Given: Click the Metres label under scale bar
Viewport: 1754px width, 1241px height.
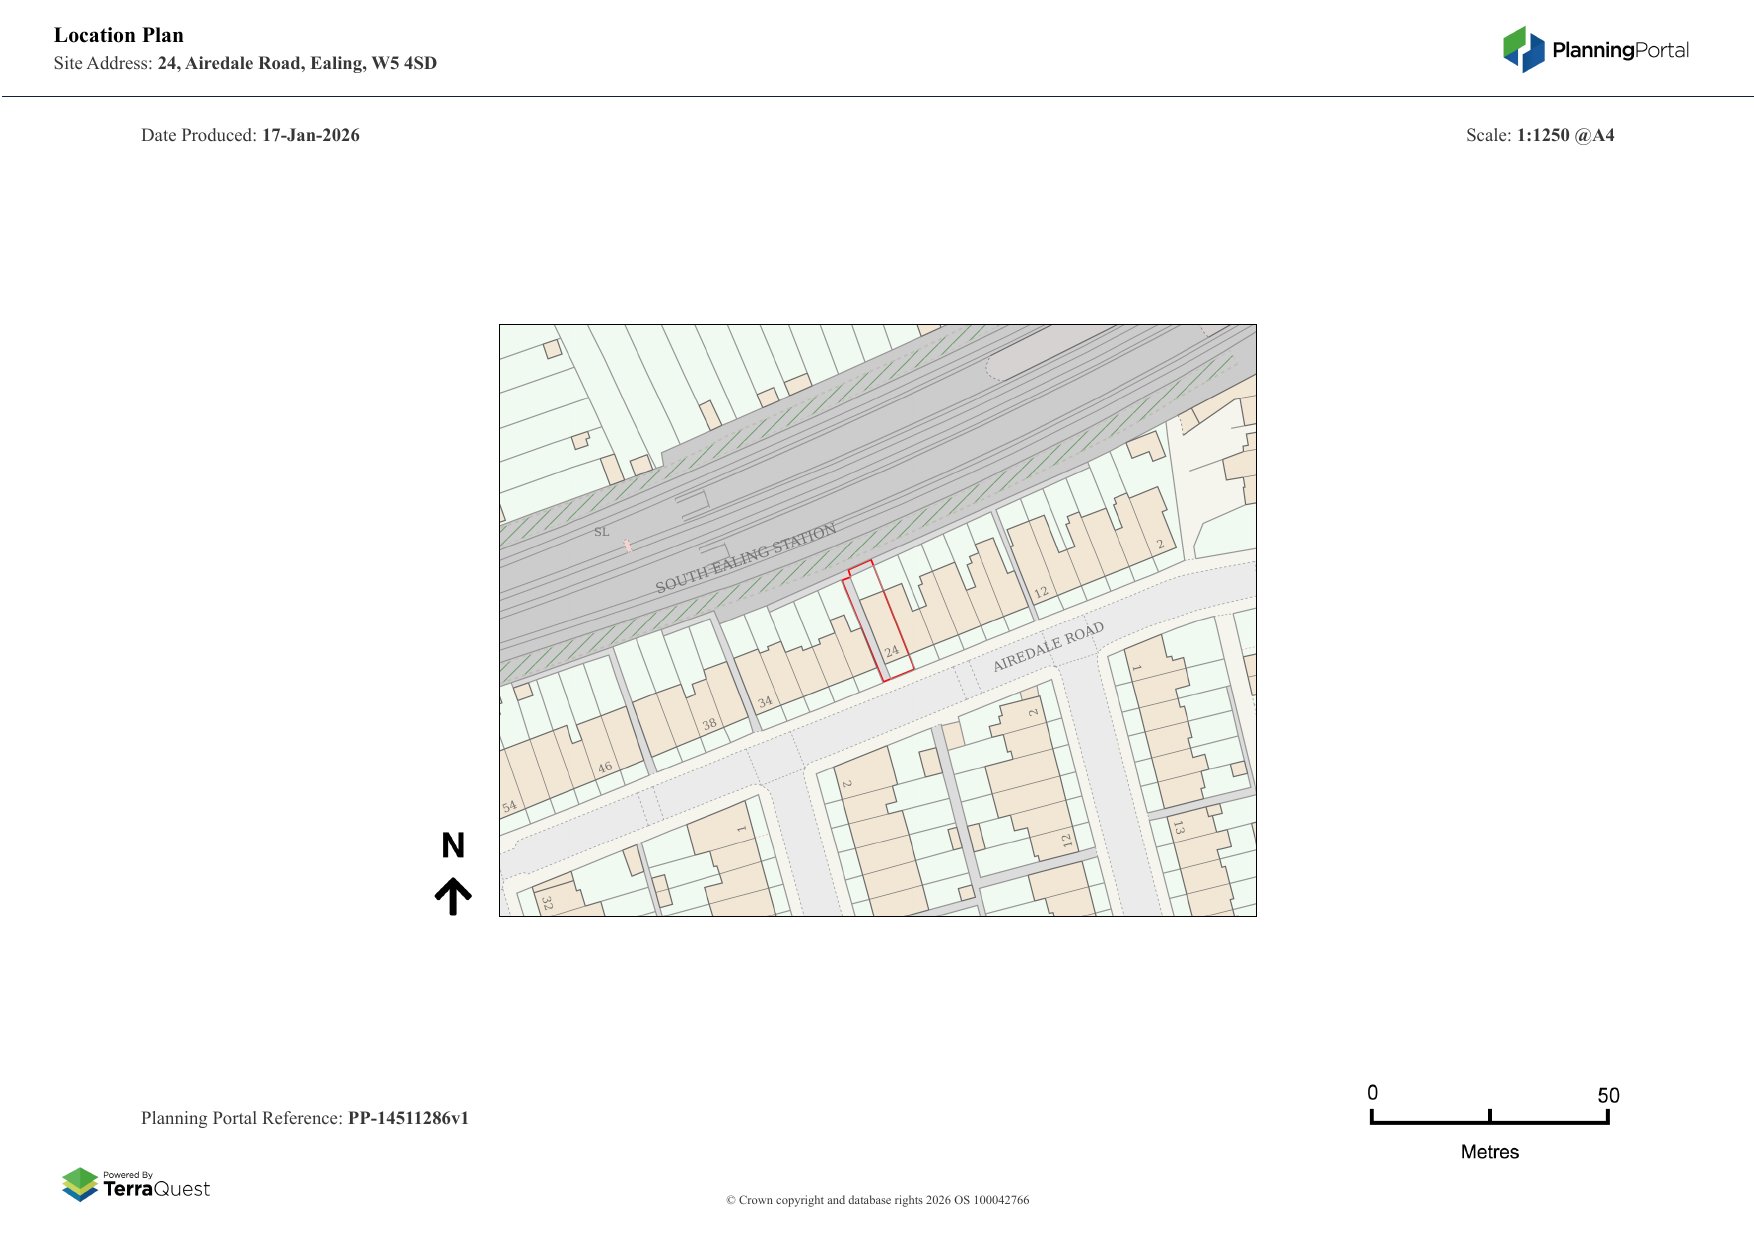Looking at the screenshot, I should coord(1489,1152).
